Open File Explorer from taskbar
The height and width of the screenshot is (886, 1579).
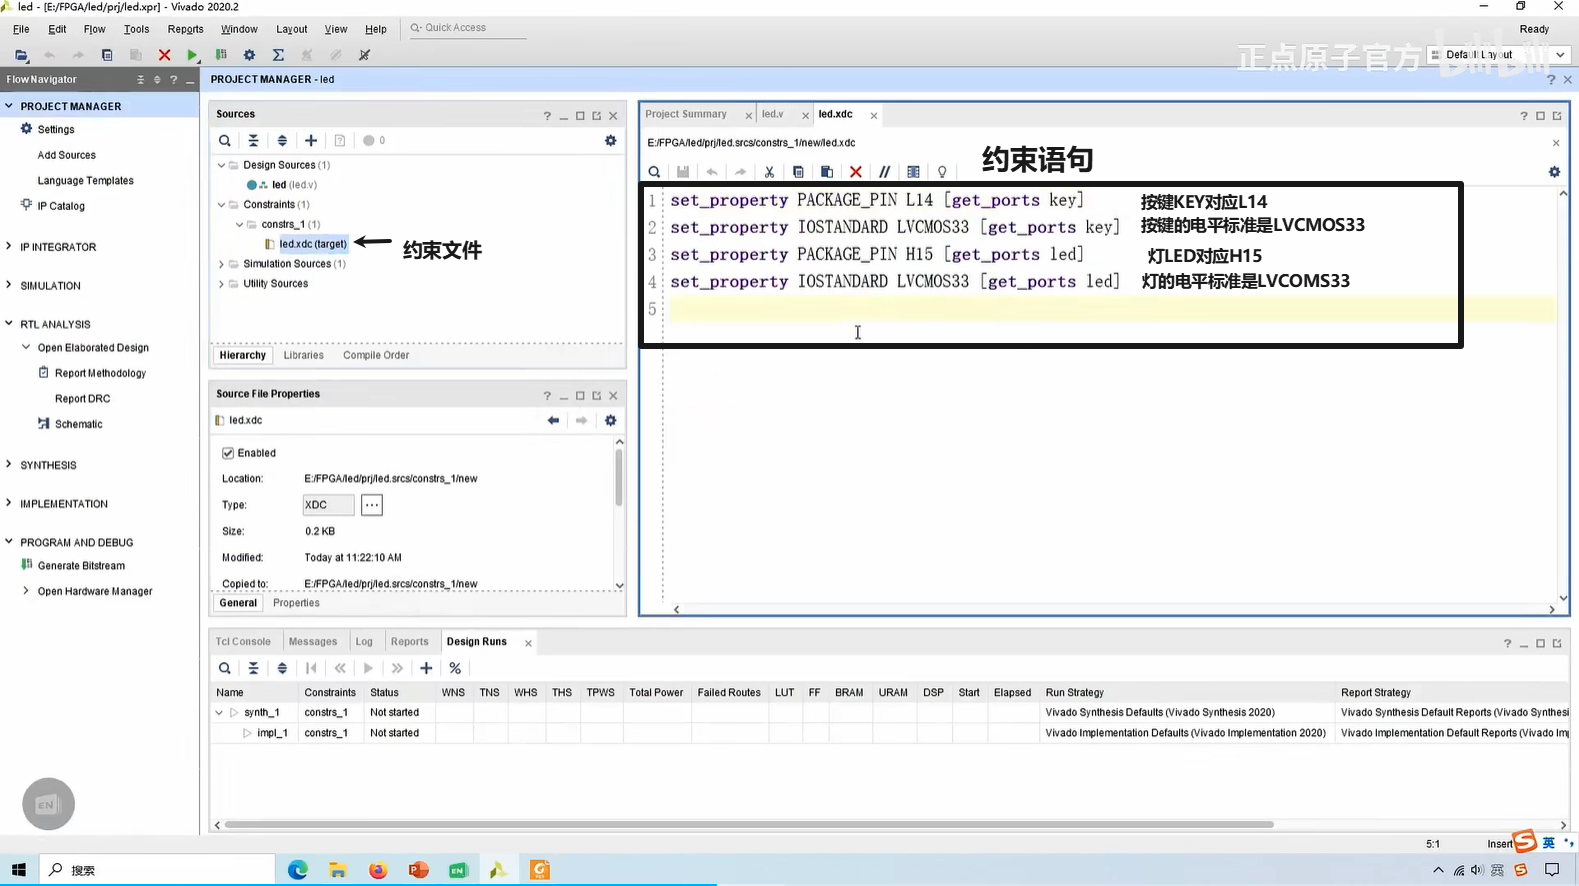[338, 870]
